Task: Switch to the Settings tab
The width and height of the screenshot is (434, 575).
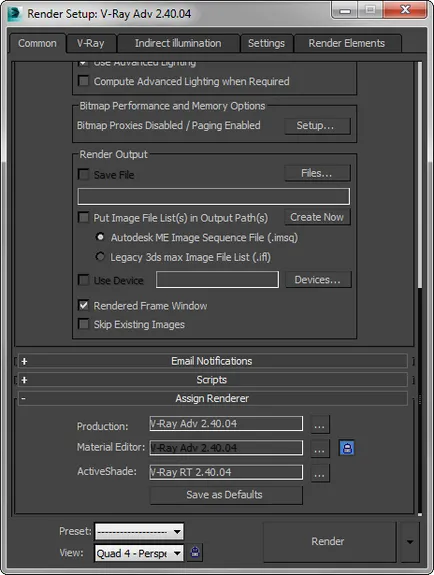Action: point(266,43)
